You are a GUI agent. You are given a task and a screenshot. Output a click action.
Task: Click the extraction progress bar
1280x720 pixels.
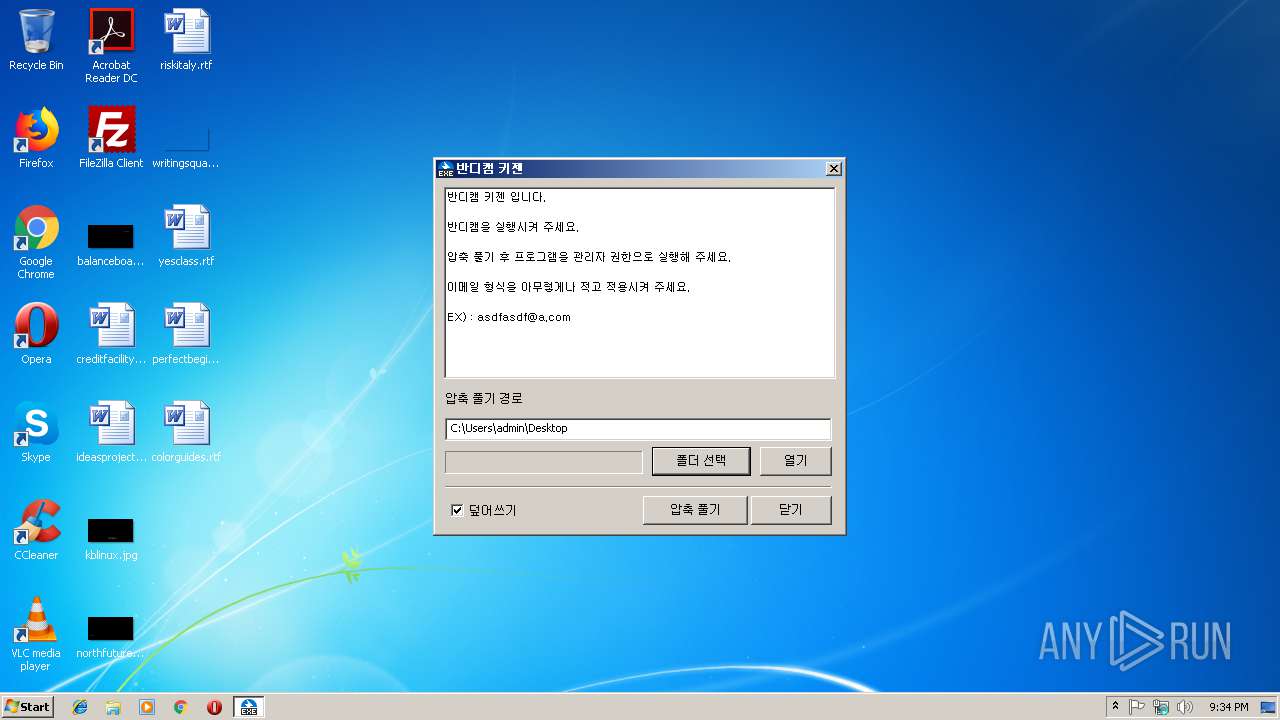(544, 462)
